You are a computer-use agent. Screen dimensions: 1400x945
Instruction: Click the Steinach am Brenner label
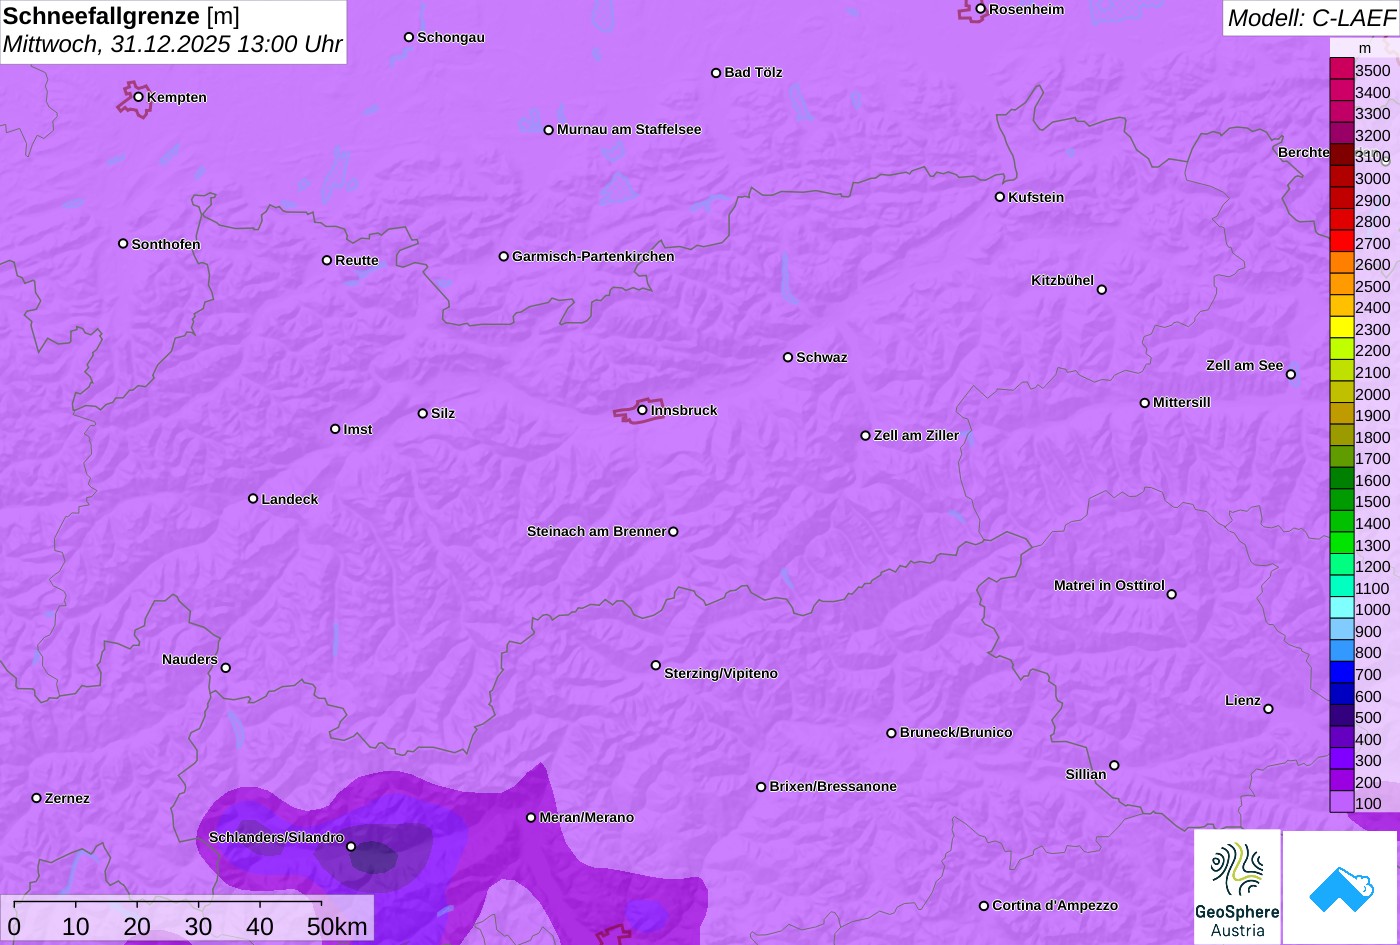pyautogui.click(x=596, y=532)
